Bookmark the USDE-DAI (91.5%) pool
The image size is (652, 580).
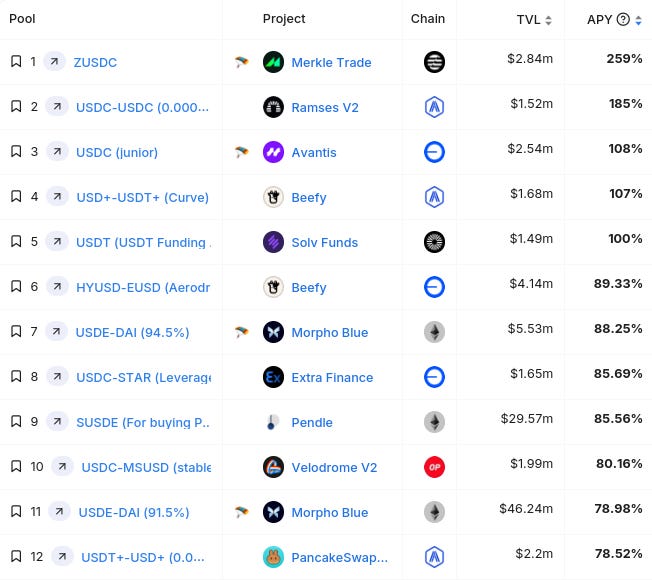tap(16, 511)
